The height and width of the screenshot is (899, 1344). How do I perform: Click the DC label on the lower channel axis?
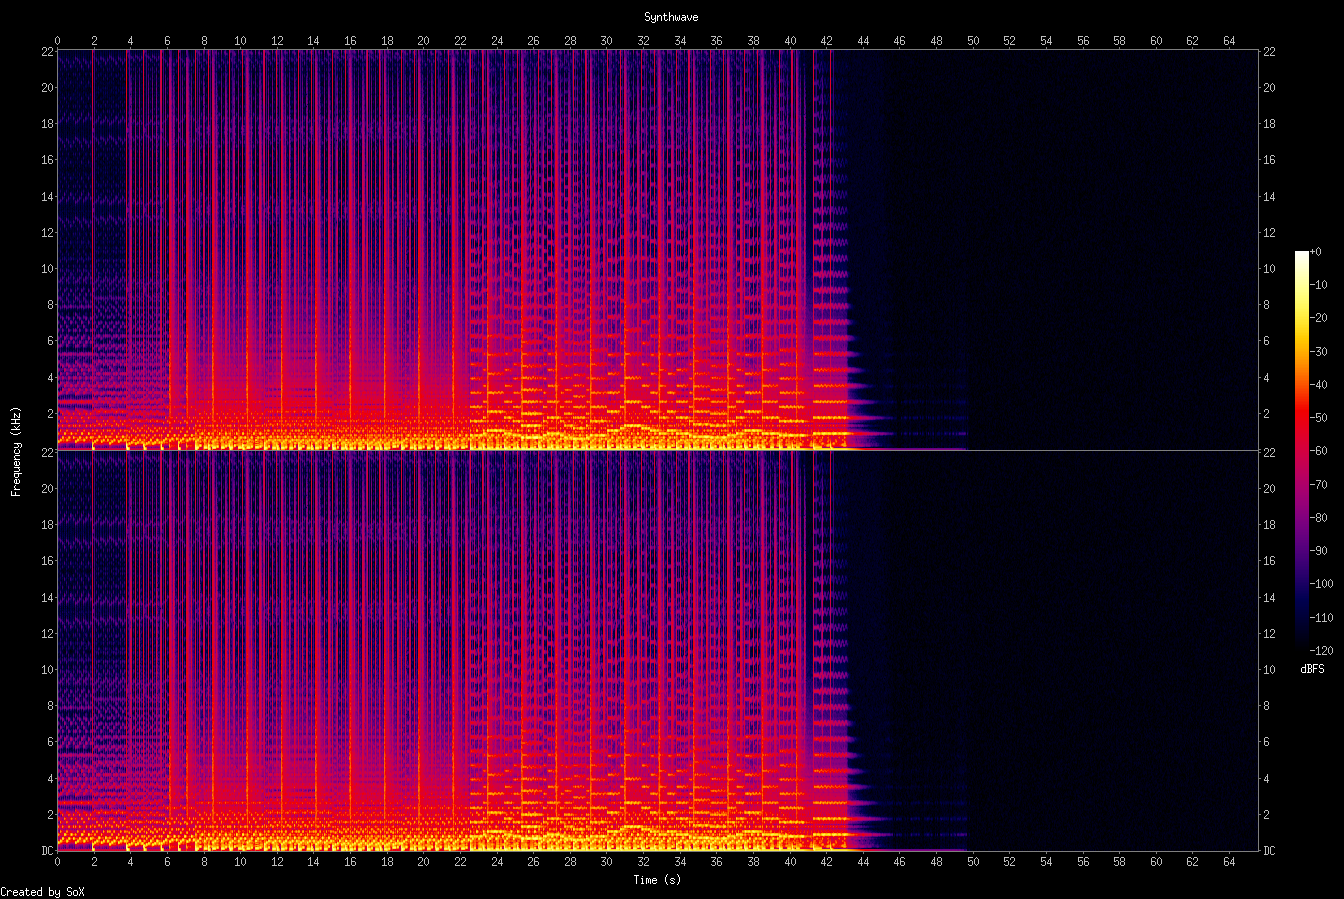tap(45, 848)
